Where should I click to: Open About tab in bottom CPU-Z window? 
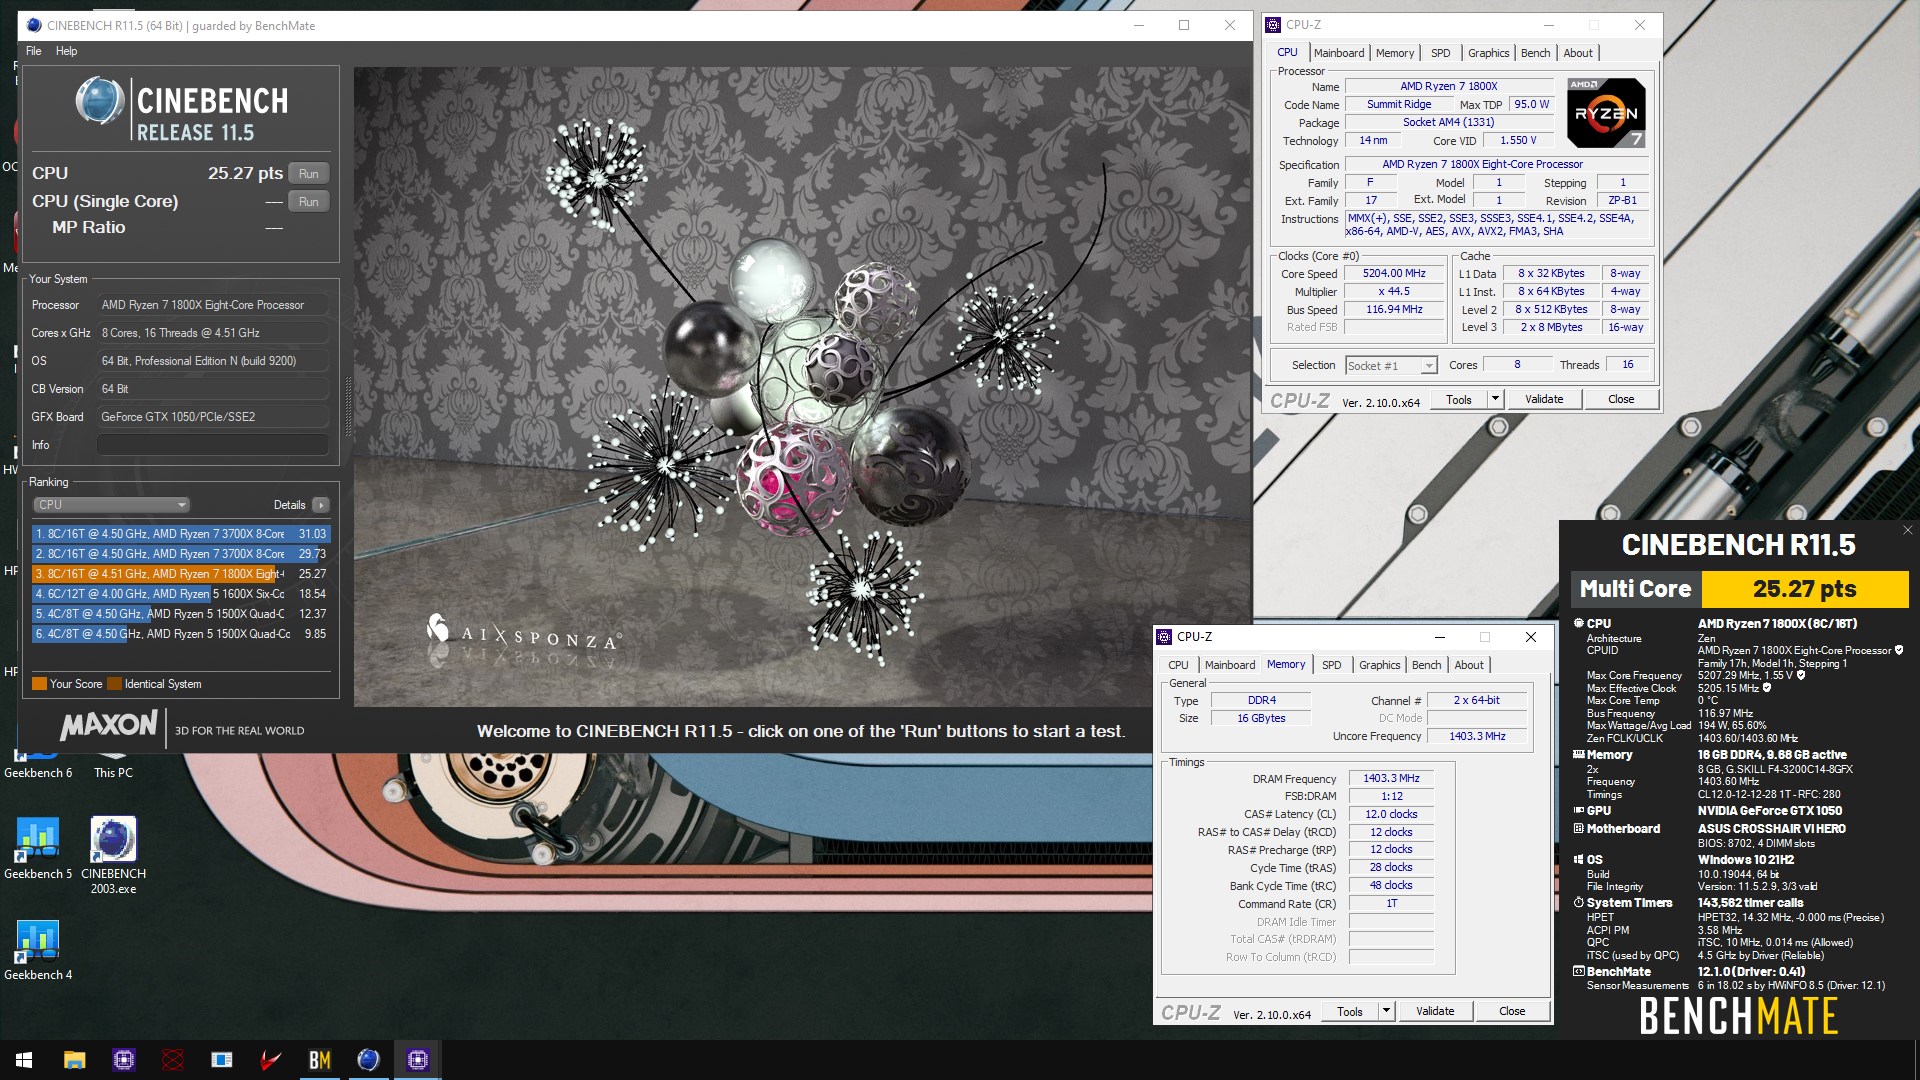pos(1469,665)
